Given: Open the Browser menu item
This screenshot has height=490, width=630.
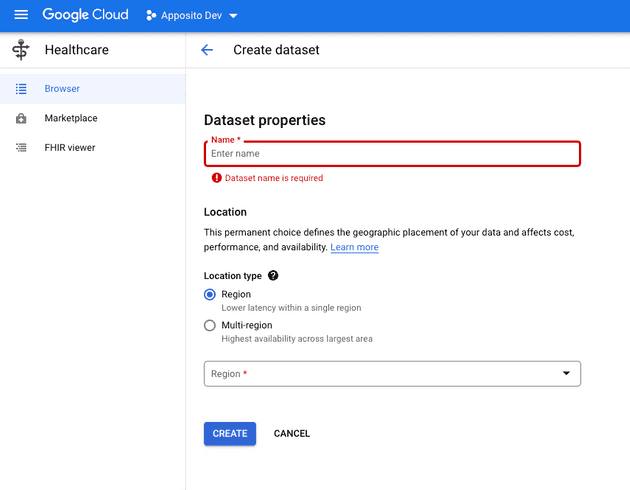Looking at the screenshot, I should (62, 89).
